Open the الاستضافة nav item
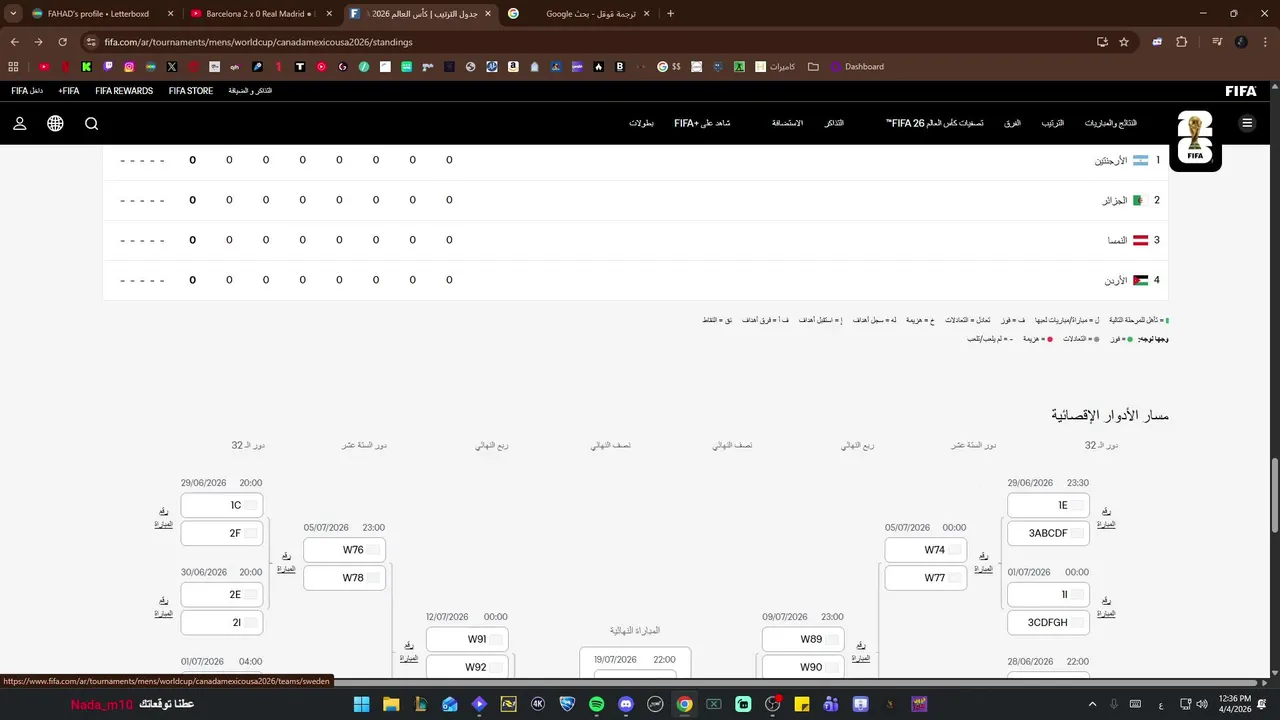Image resolution: width=1280 pixels, height=720 pixels. (x=787, y=123)
